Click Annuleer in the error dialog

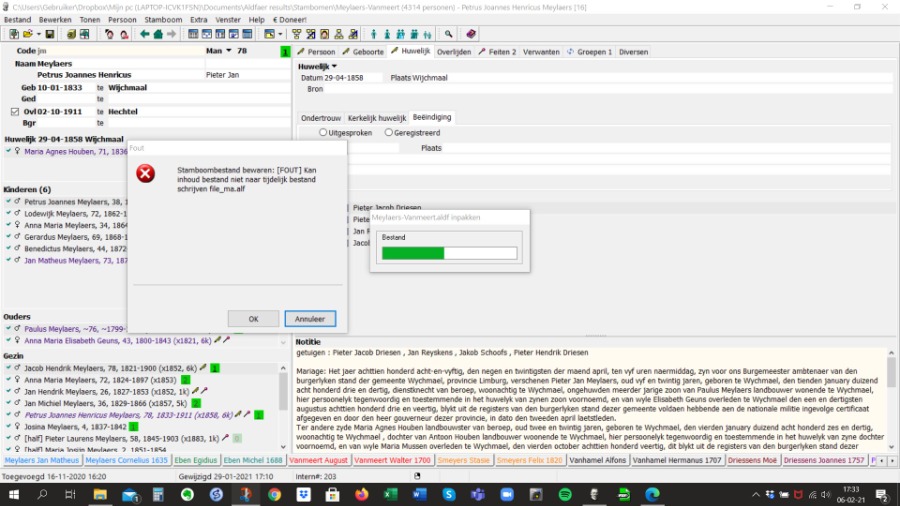[310, 319]
